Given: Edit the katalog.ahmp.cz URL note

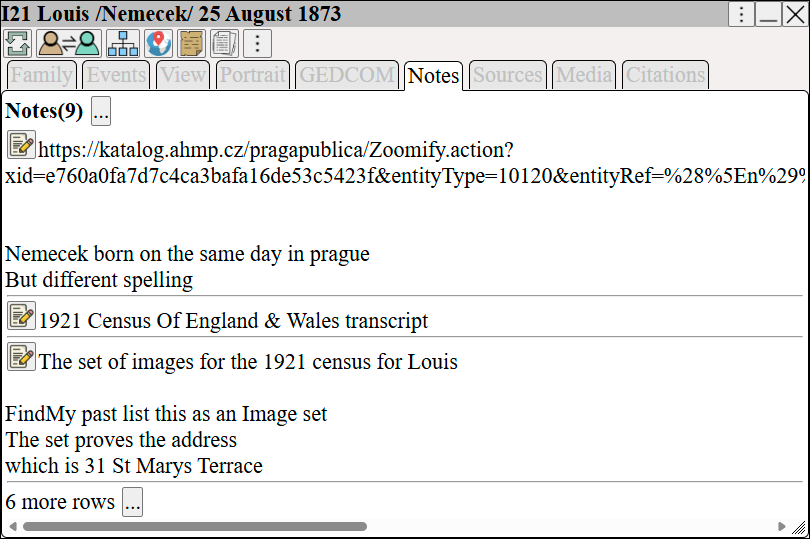Looking at the screenshot, I should pos(21,145).
